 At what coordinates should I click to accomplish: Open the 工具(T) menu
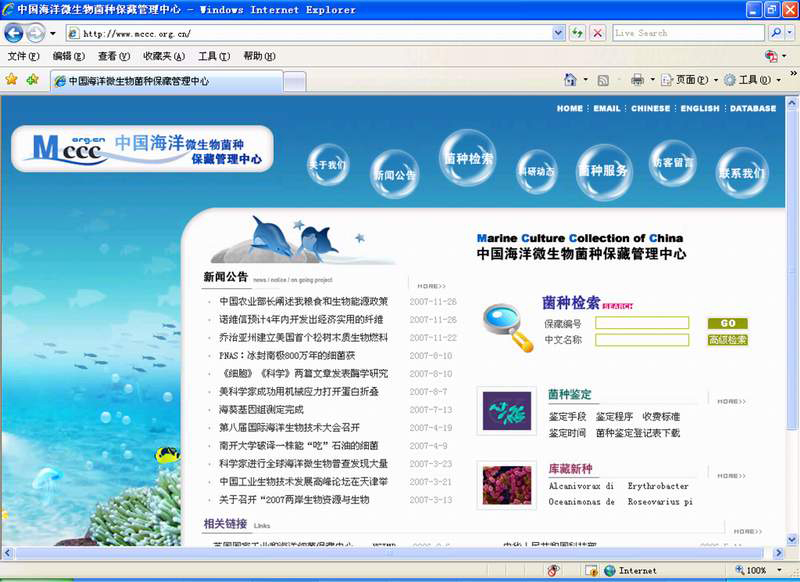click(214, 56)
